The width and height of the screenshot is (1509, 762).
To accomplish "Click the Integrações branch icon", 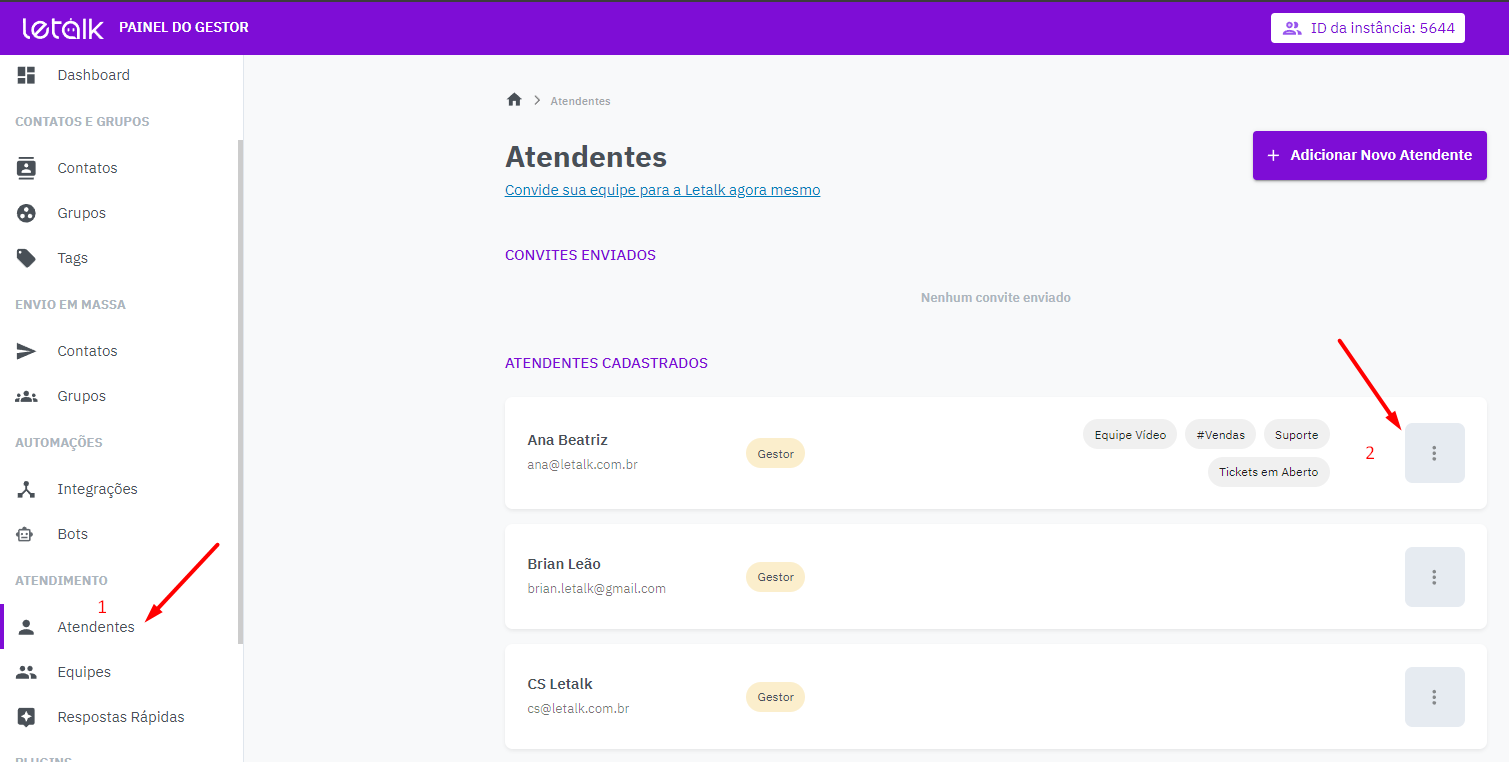I will (26, 489).
